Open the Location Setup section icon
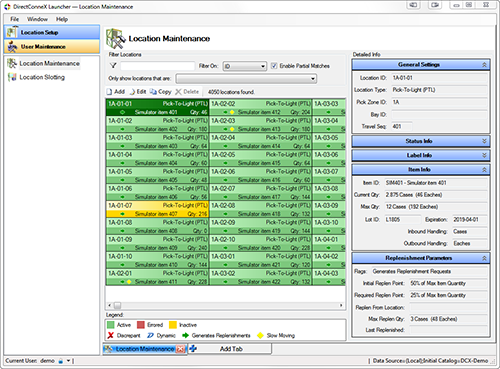Viewport: 500px width, 369px height. coord(11,32)
